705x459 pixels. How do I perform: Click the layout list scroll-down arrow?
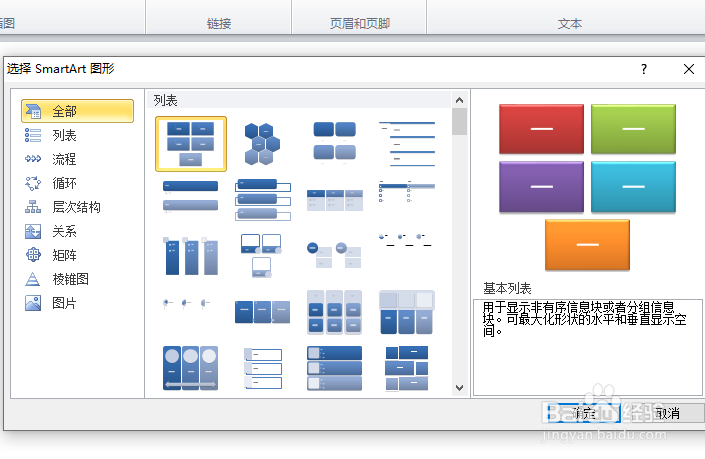(459, 388)
